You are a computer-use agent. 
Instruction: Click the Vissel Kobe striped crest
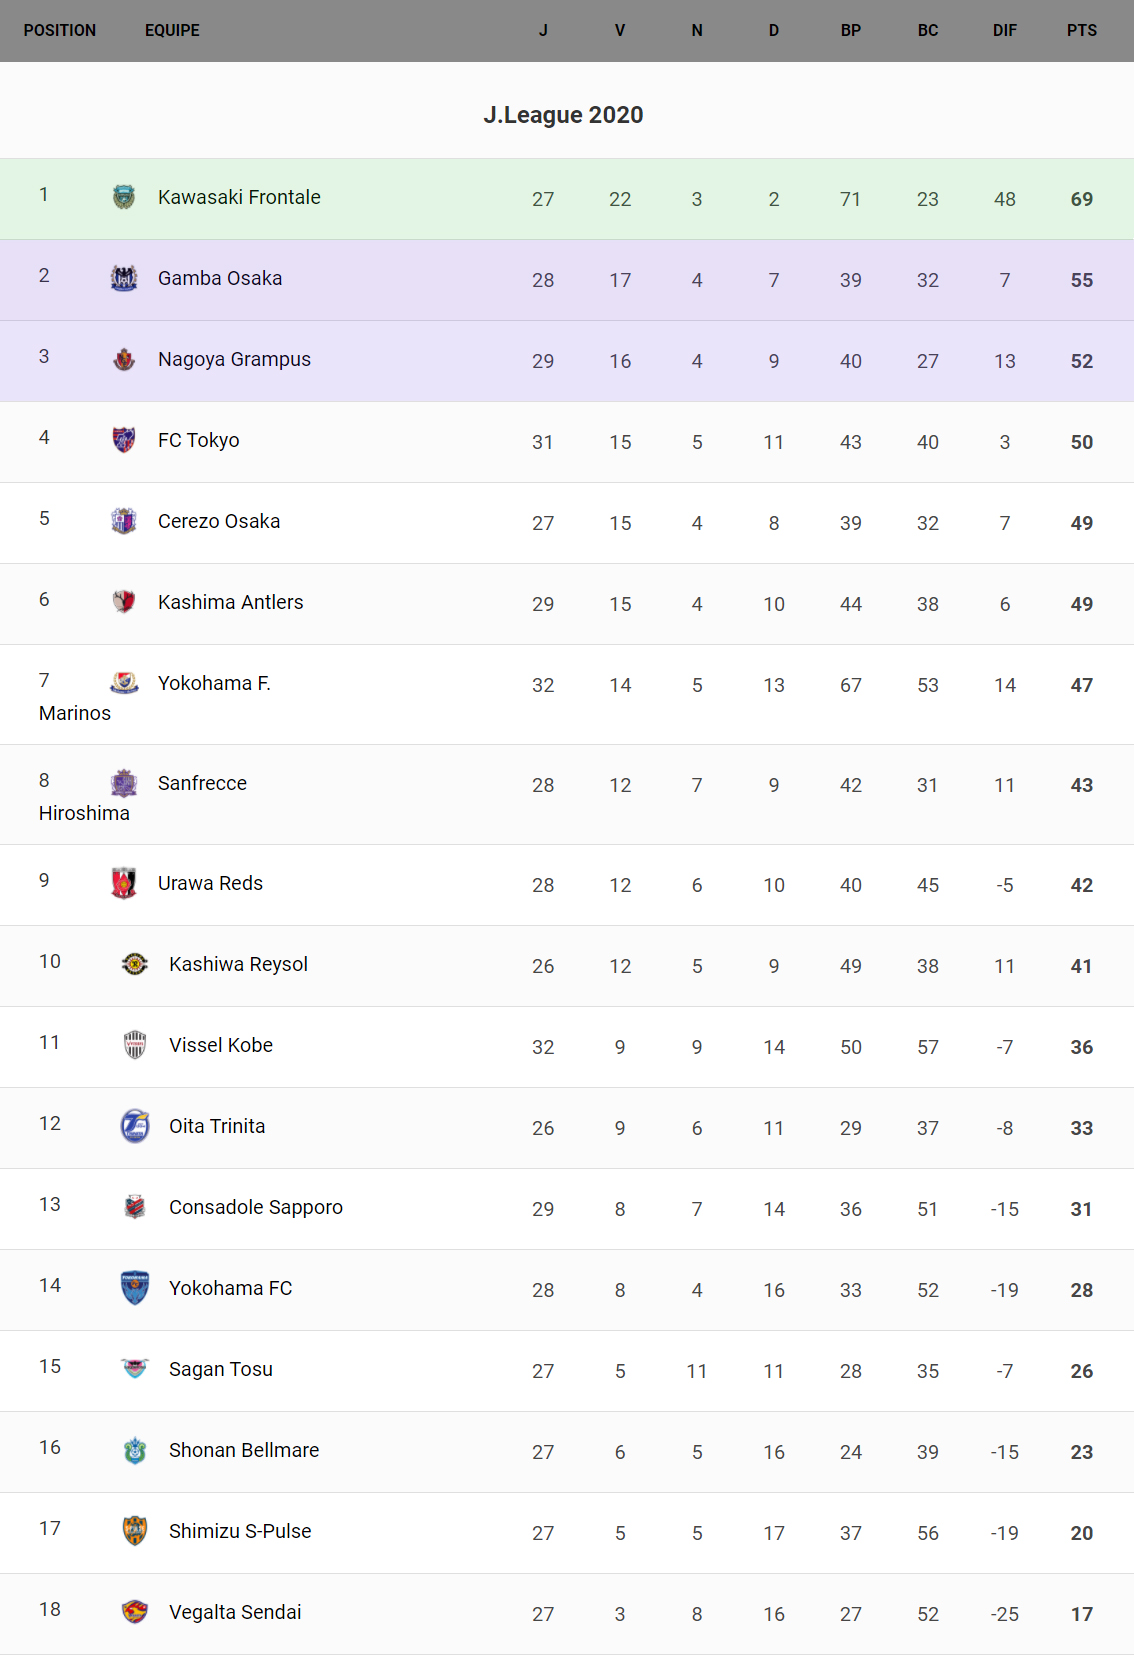[x=135, y=1045]
